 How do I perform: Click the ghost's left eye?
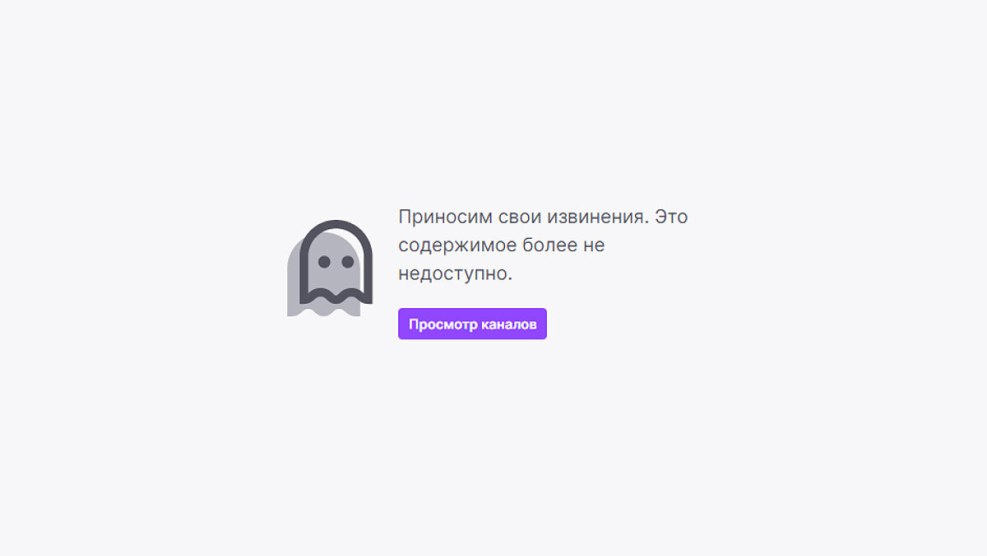tap(324, 261)
